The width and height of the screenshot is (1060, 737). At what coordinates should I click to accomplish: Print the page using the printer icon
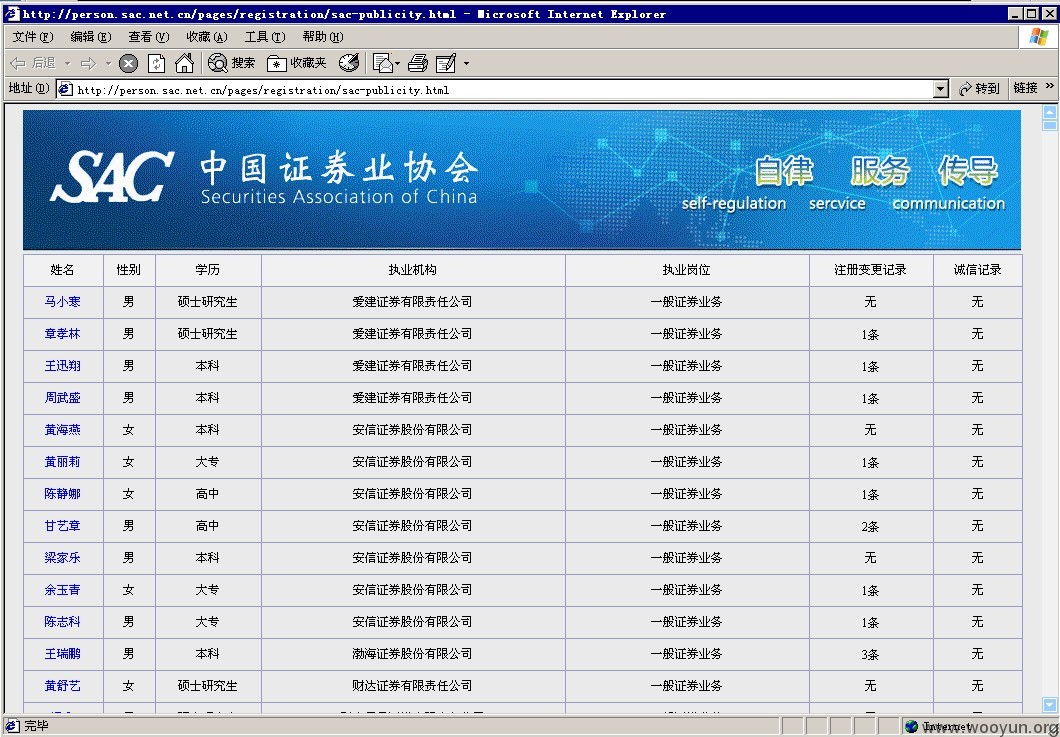pyautogui.click(x=418, y=64)
